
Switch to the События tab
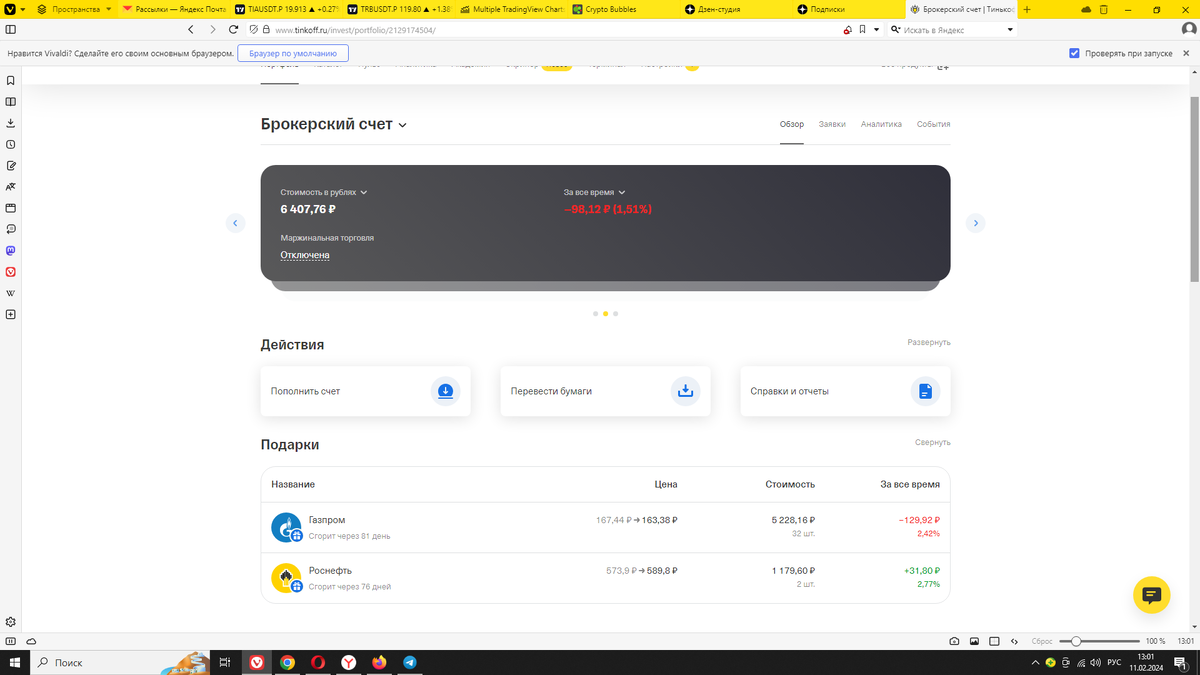click(933, 124)
